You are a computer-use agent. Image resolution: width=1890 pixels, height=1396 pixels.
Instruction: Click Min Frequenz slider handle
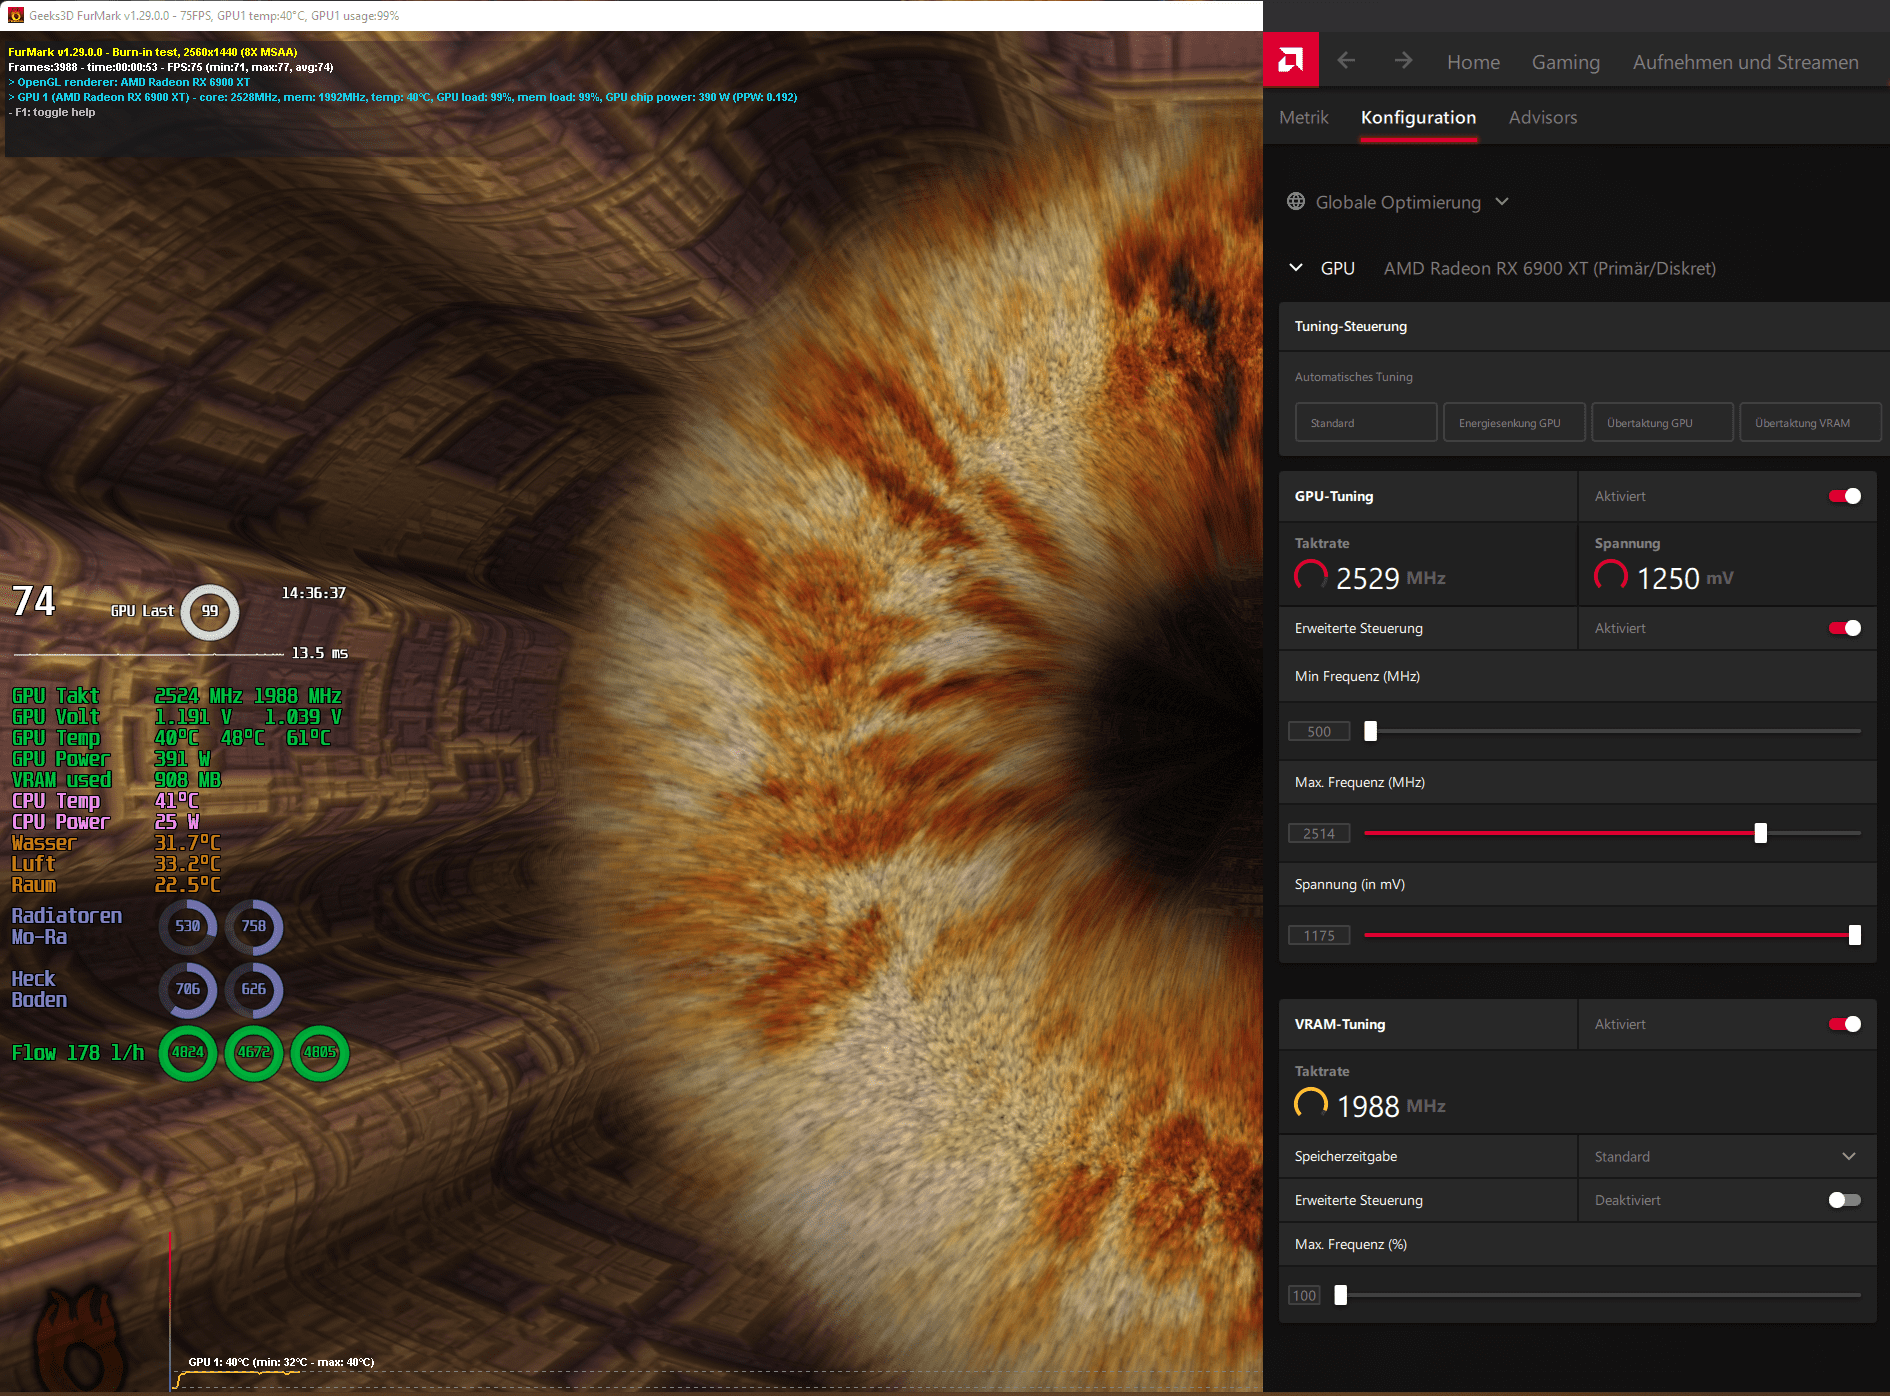click(1371, 731)
